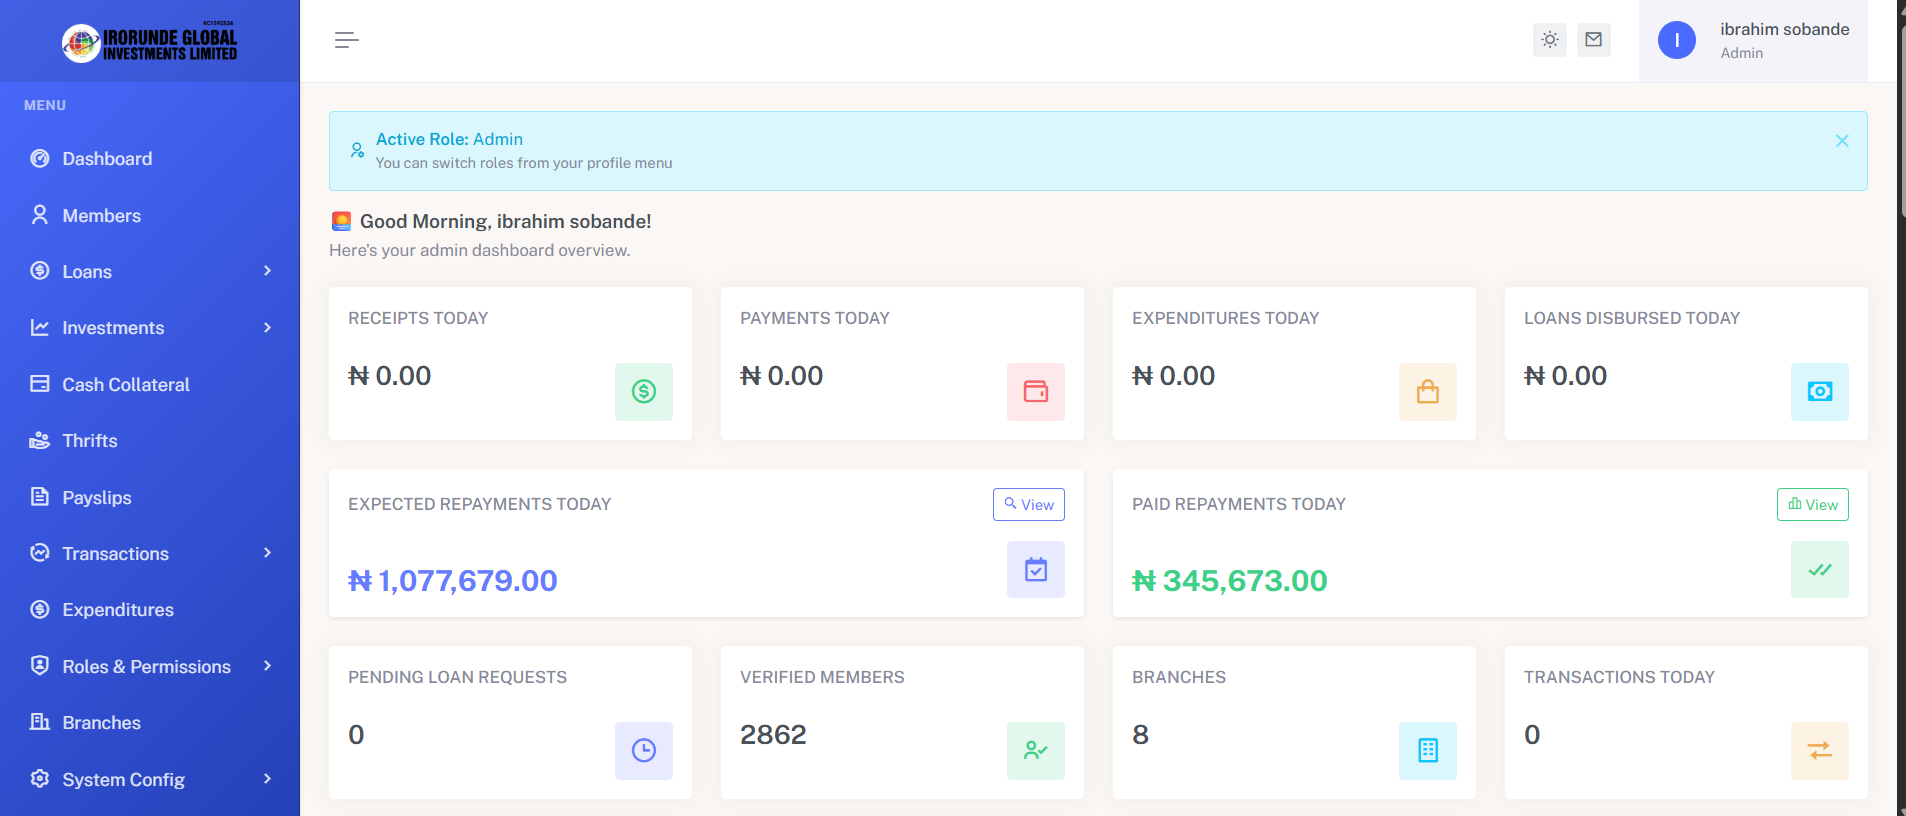Click the Payslips document icon
Screen dimensions: 1906x816
pyautogui.click(x=40, y=497)
